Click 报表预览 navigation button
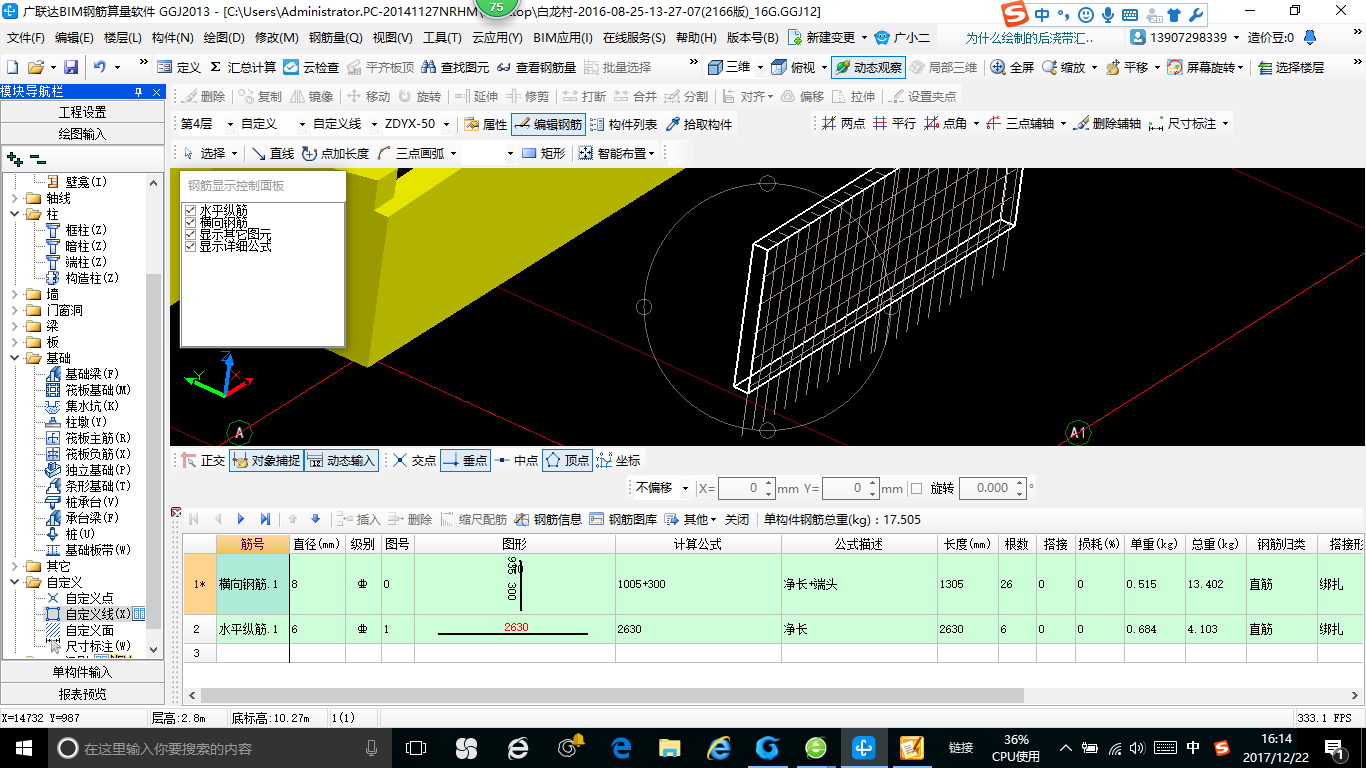1366x768 pixels. pos(82,694)
